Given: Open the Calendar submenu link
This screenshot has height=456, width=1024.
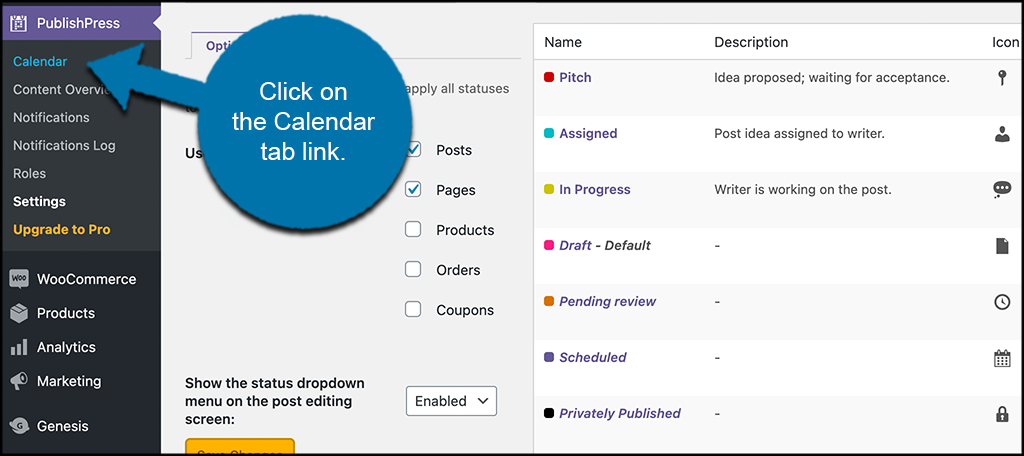Looking at the screenshot, I should (40, 62).
